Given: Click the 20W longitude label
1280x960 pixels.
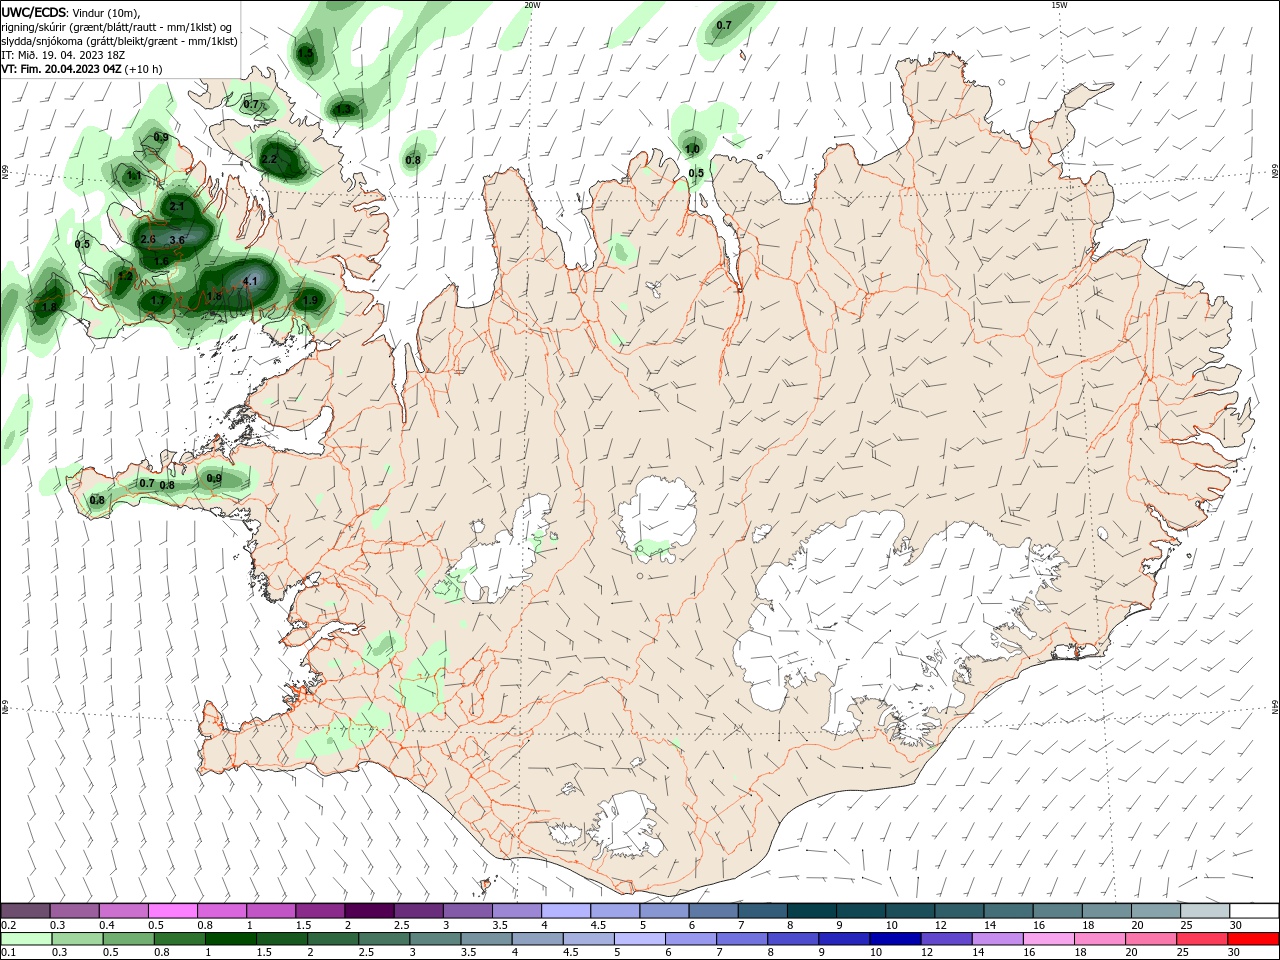Looking at the screenshot, I should [532, 5].
